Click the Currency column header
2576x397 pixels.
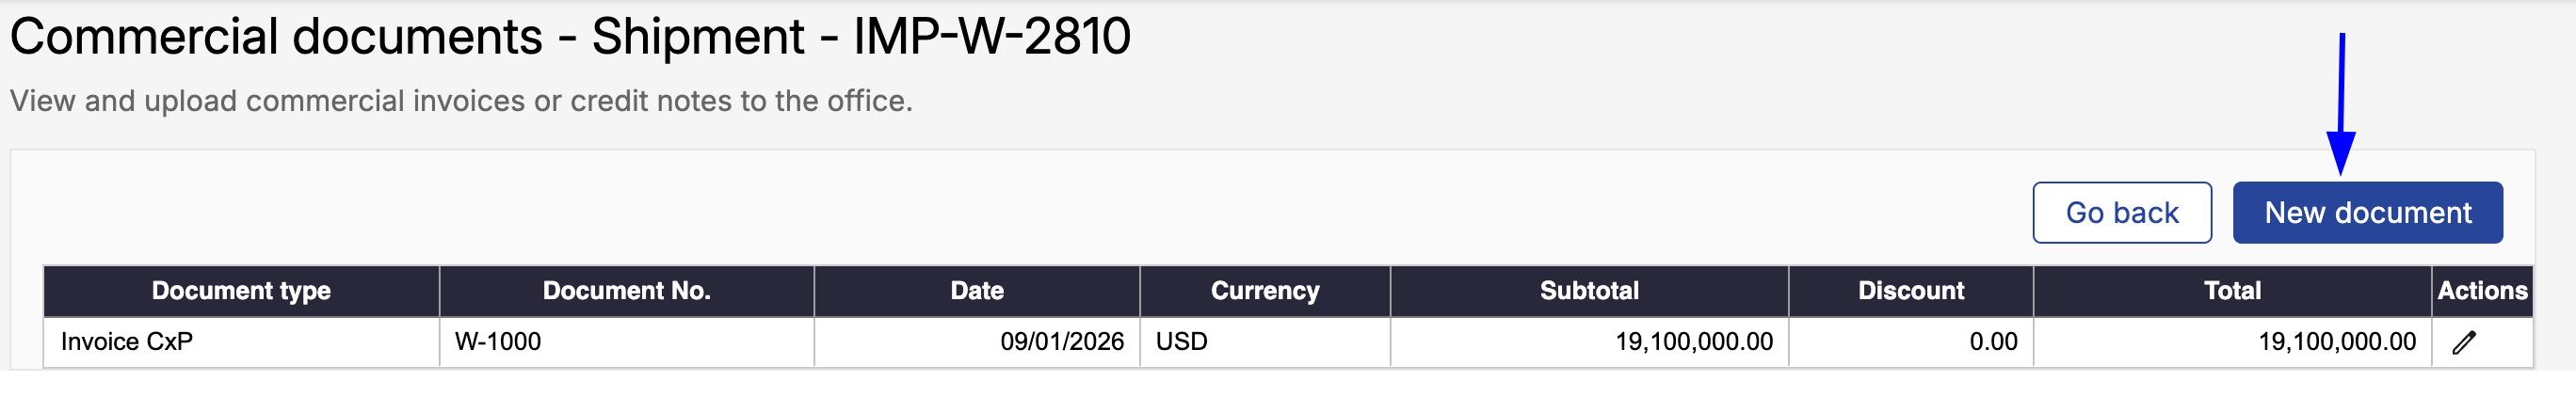pyautogui.click(x=1264, y=291)
